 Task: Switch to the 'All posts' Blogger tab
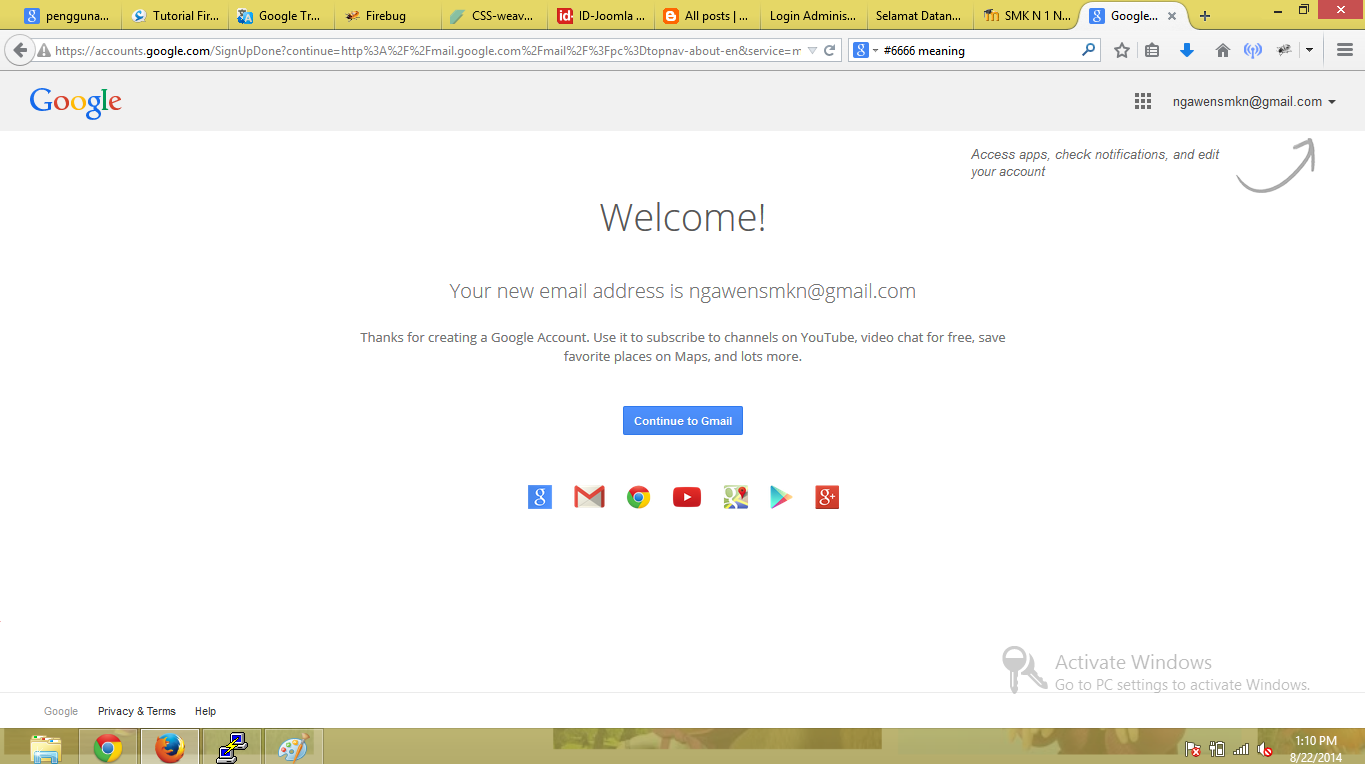click(x=706, y=16)
